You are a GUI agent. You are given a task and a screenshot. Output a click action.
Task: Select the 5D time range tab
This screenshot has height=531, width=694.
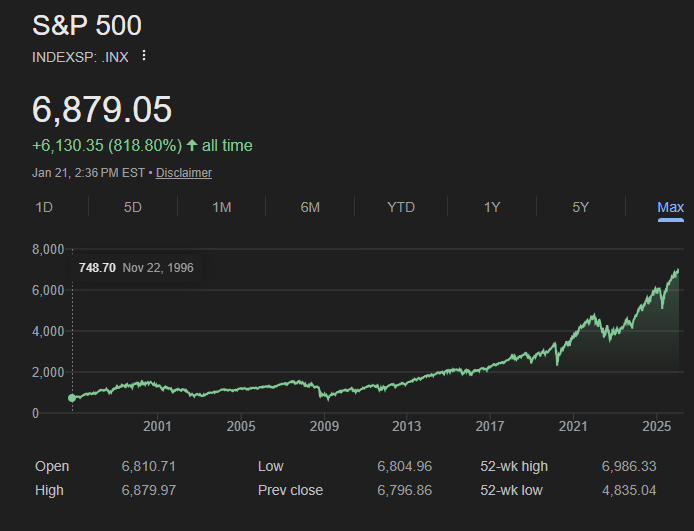pyautogui.click(x=133, y=207)
